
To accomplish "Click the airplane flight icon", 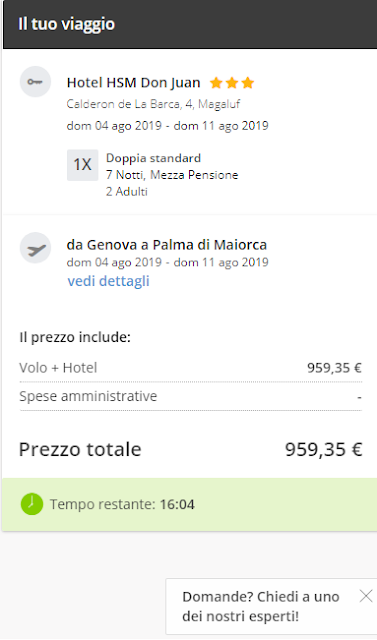I will 35,248.
